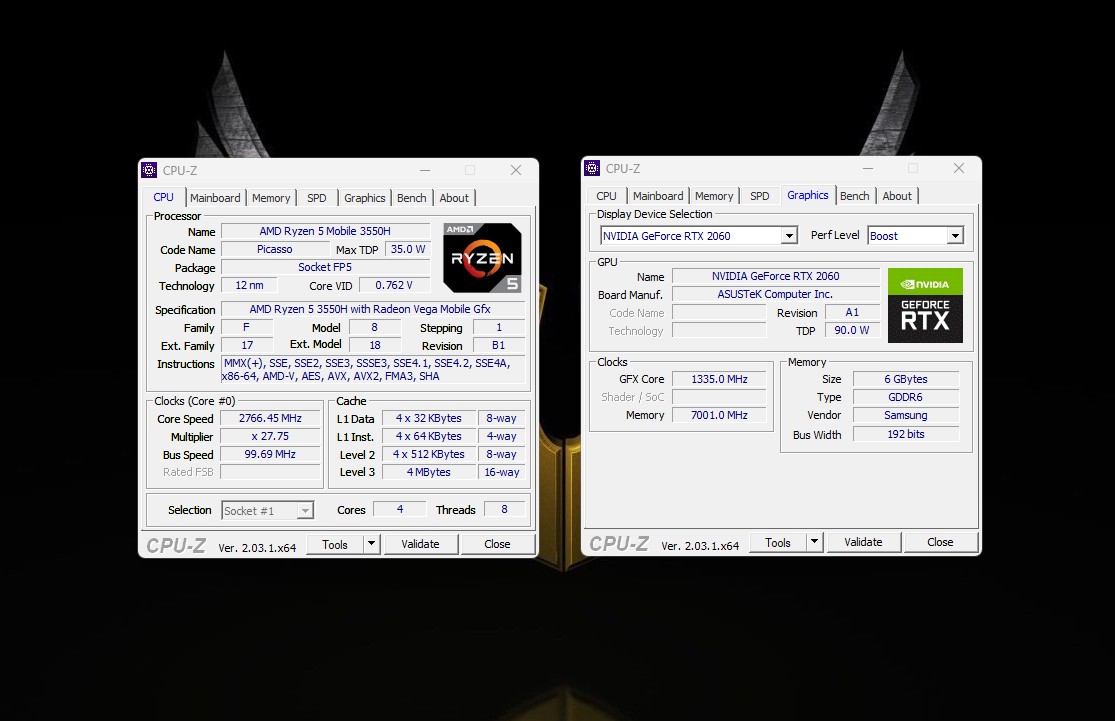The height and width of the screenshot is (721, 1115).
Task: Click specification field 'AMD Ryzen 5 3550H with Radeon Vega Mobile Gfx'
Action: (373, 309)
